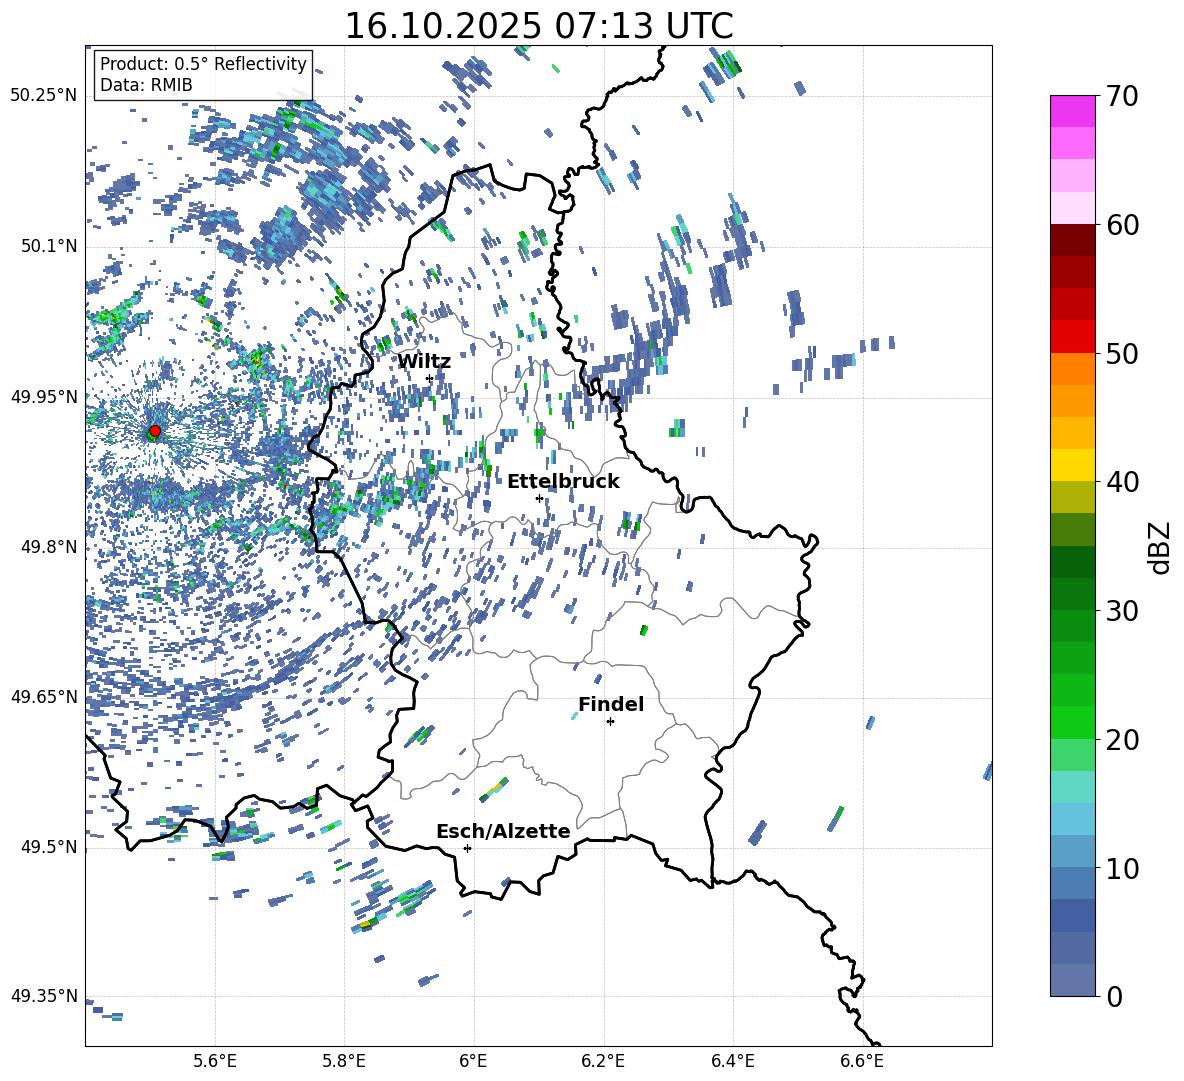The width and height of the screenshot is (1184, 1081).
Task: Click the title '16.10.2025 07:13 UTC'
Action: (x=538, y=26)
